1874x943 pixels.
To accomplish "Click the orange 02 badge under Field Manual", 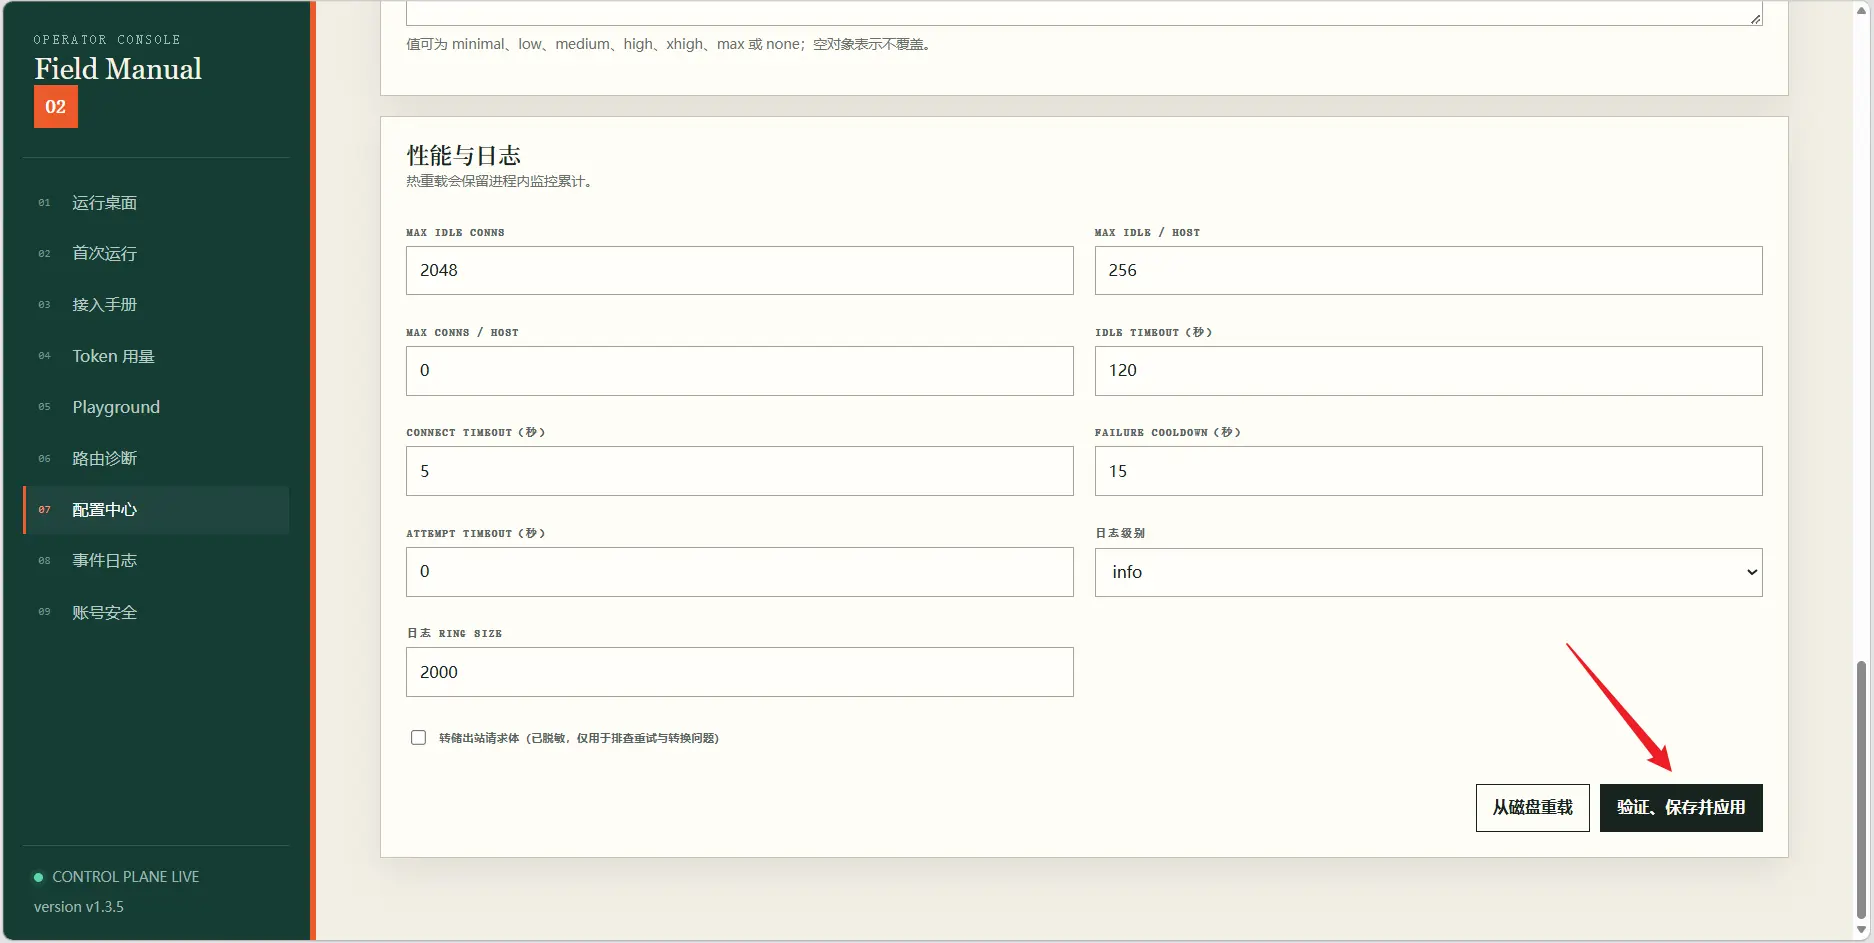I will [56, 107].
